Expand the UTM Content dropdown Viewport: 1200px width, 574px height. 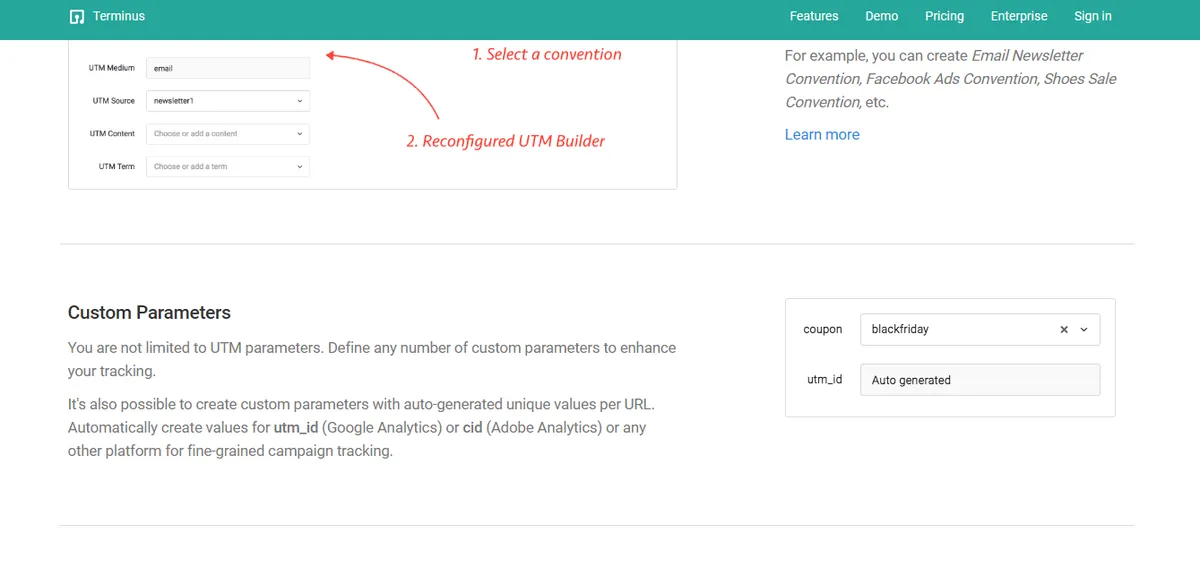[227, 133]
